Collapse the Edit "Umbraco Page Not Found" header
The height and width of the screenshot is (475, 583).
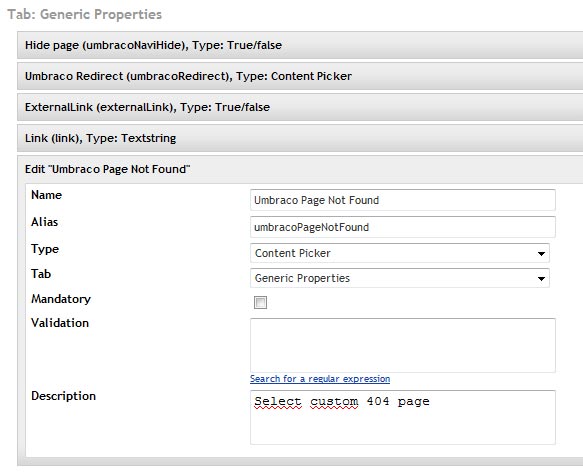coord(300,169)
